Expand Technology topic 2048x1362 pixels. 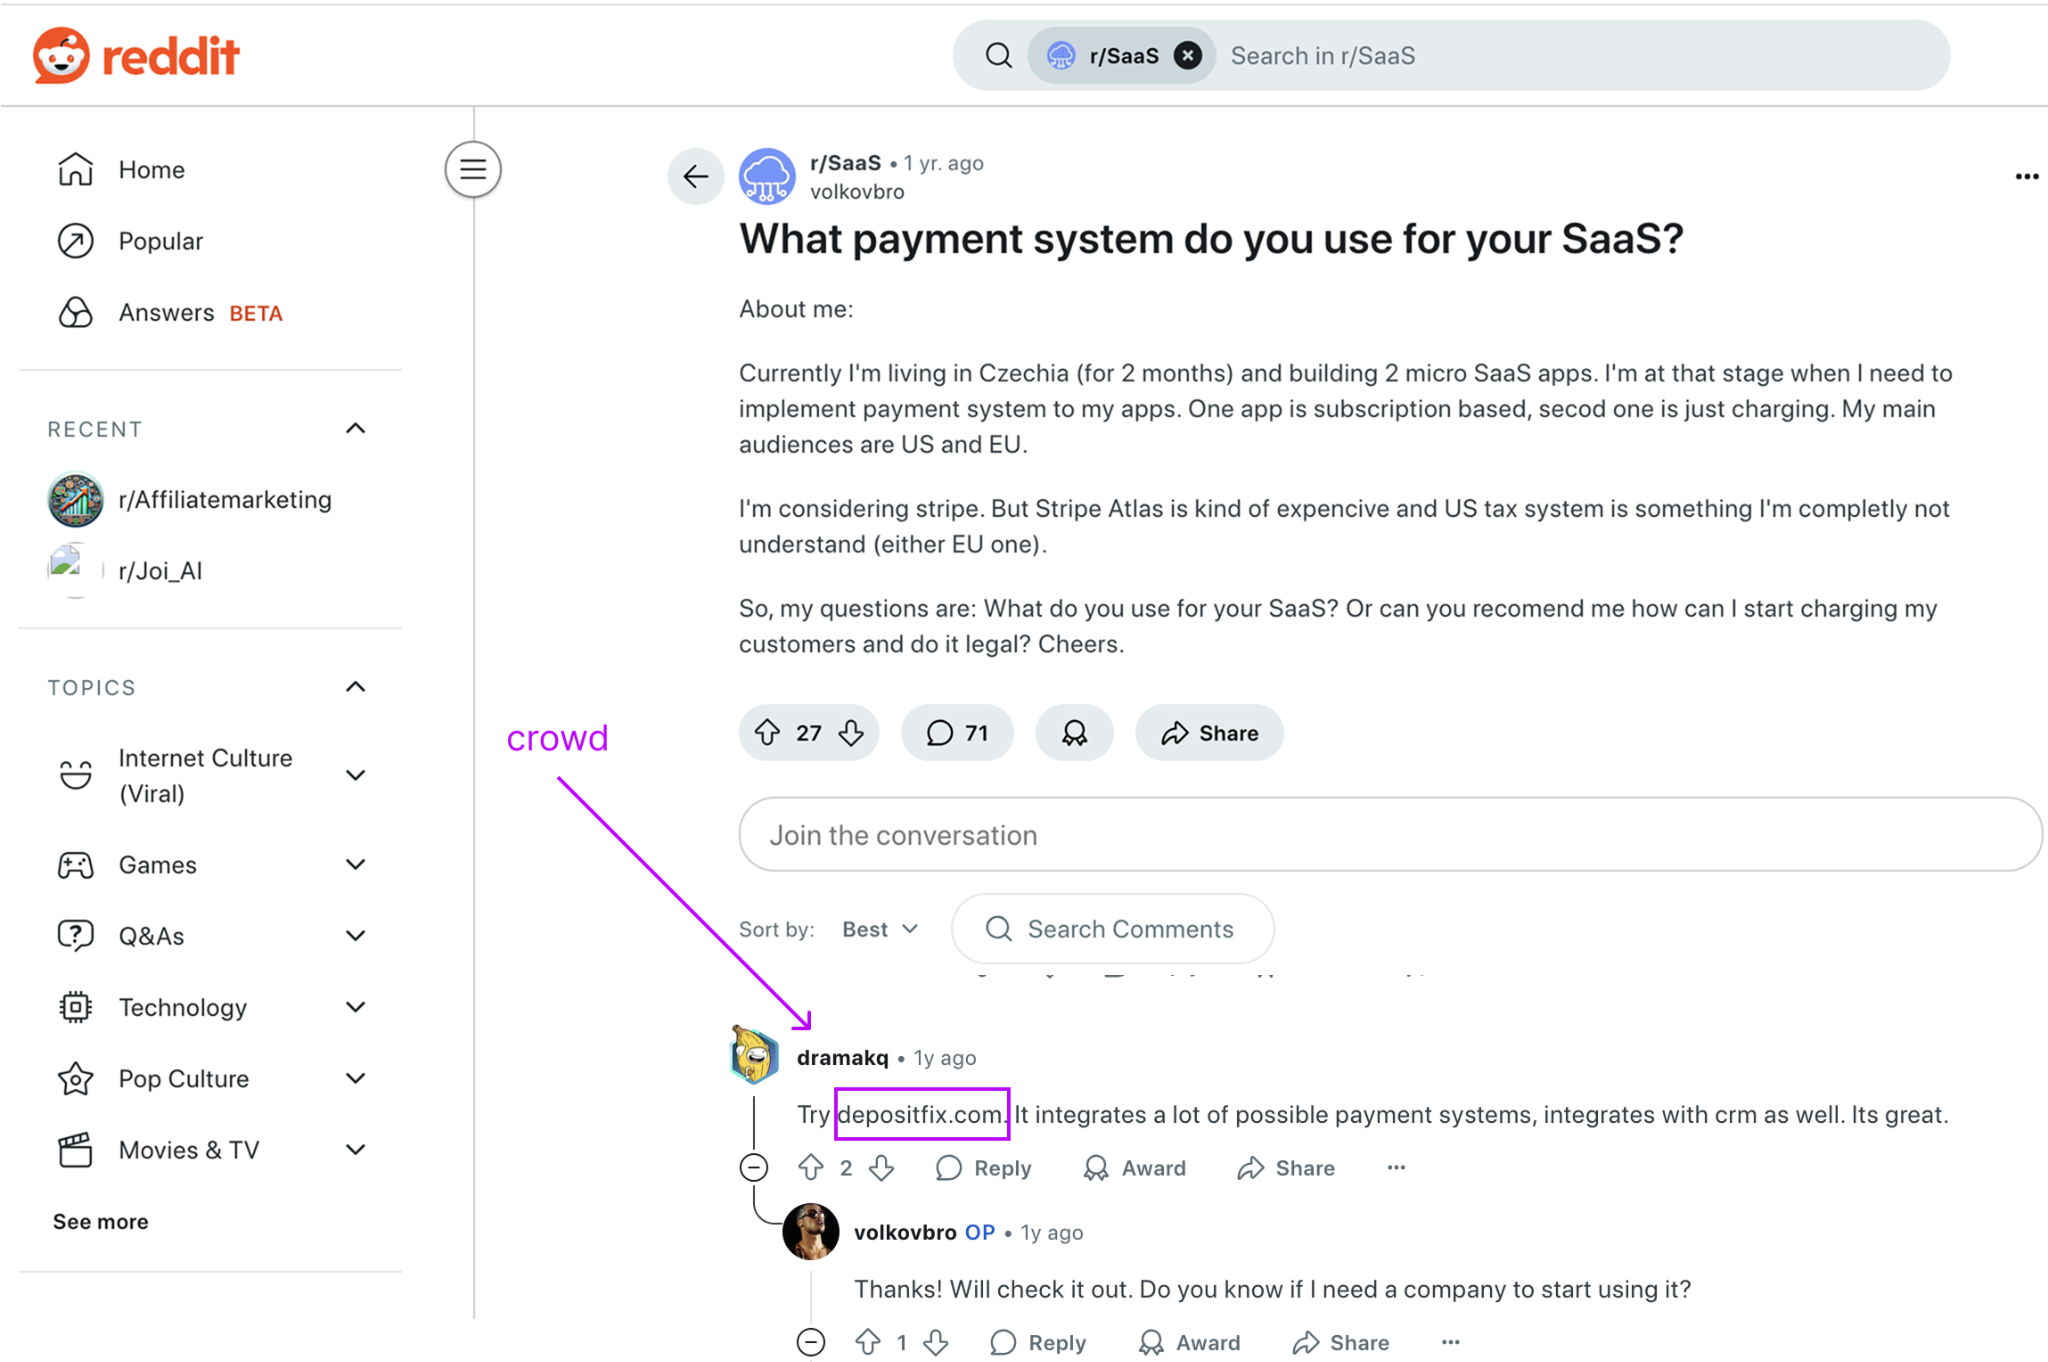coord(355,1007)
